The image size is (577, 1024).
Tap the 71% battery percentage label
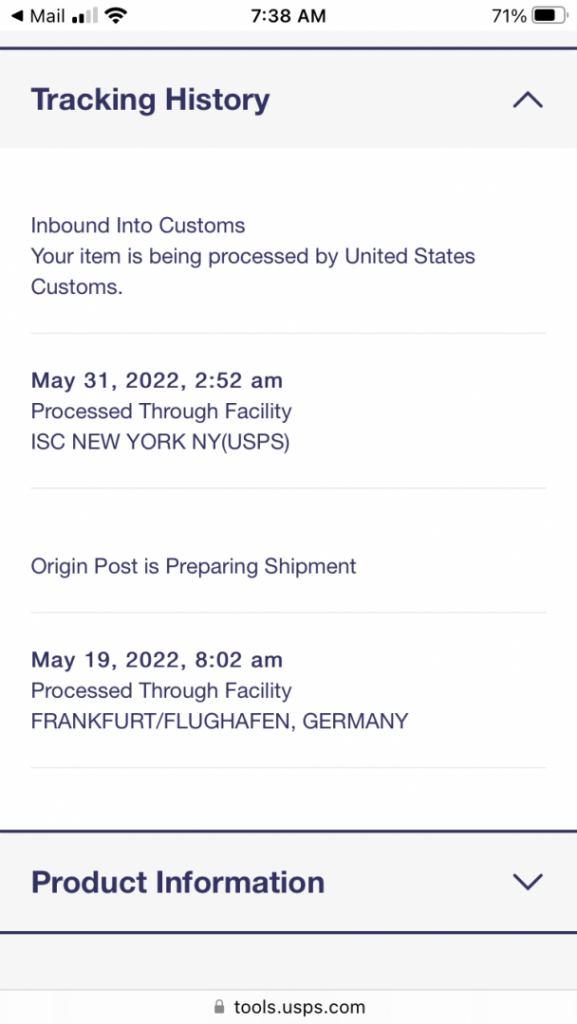click(x=509, y=16)
